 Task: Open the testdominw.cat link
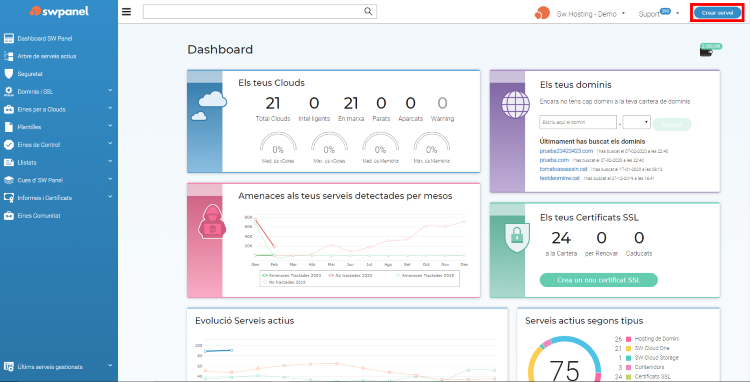(x=559, y=178)
